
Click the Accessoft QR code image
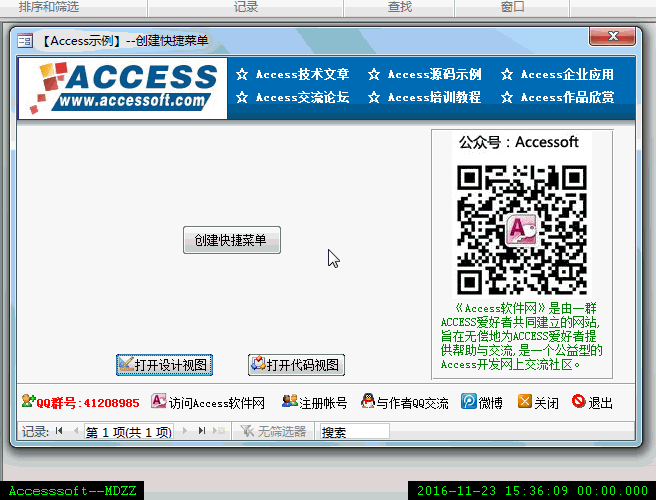(522, 230)
